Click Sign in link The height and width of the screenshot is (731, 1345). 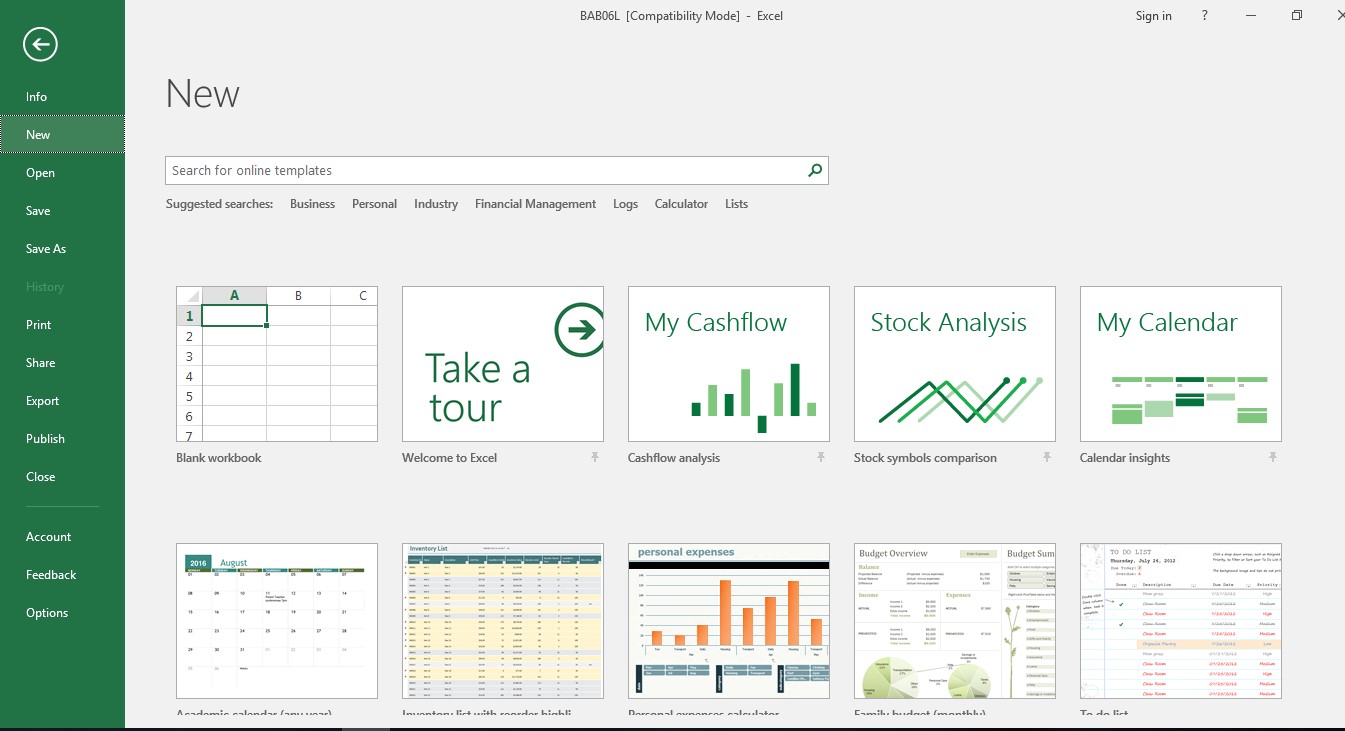(x=1153, y=16)
